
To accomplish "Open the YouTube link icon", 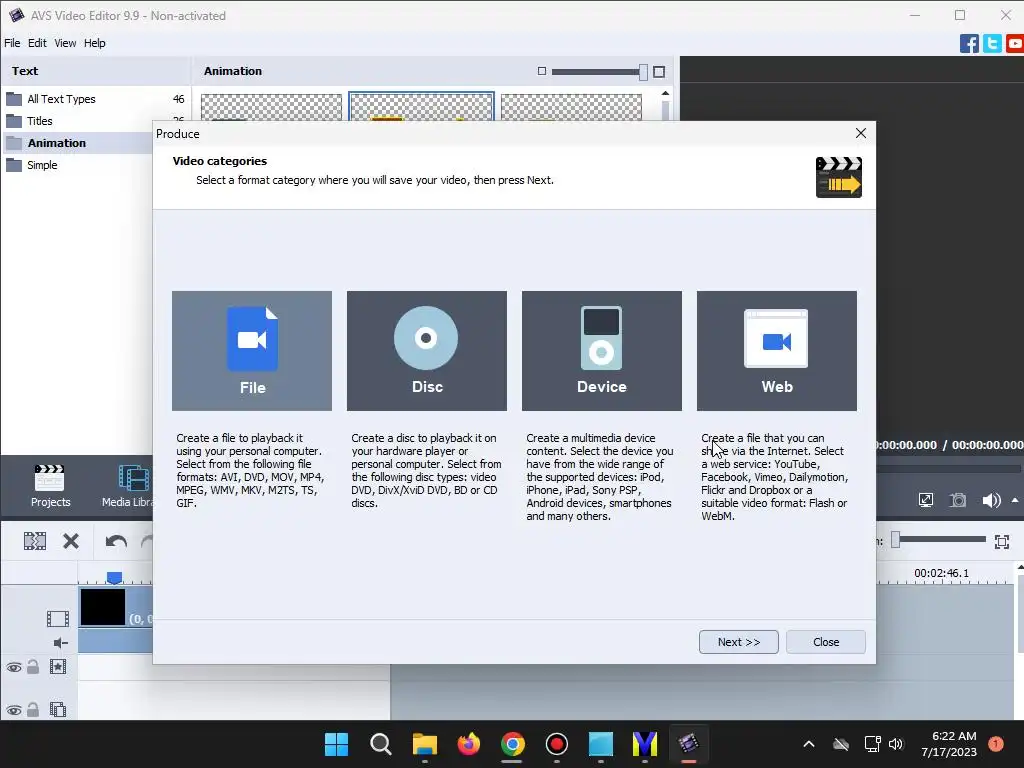I will pos(1015,44).
